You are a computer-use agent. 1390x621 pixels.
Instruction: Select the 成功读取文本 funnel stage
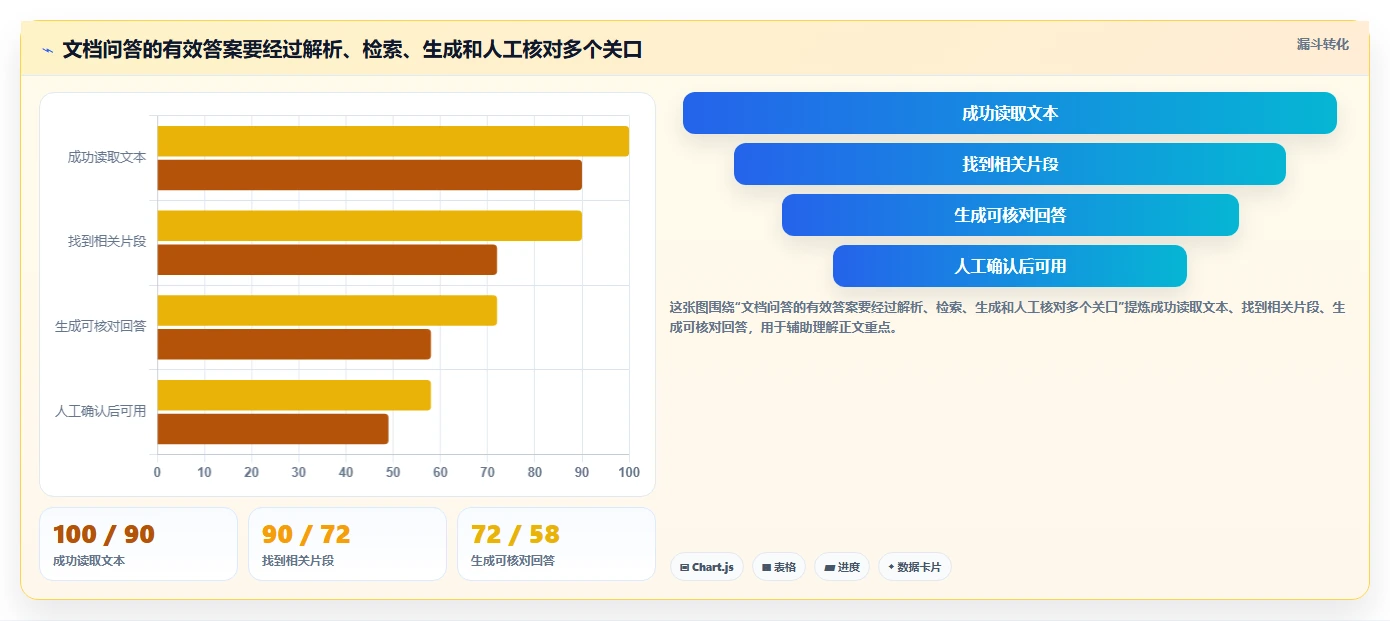(x=1009, y=113)
